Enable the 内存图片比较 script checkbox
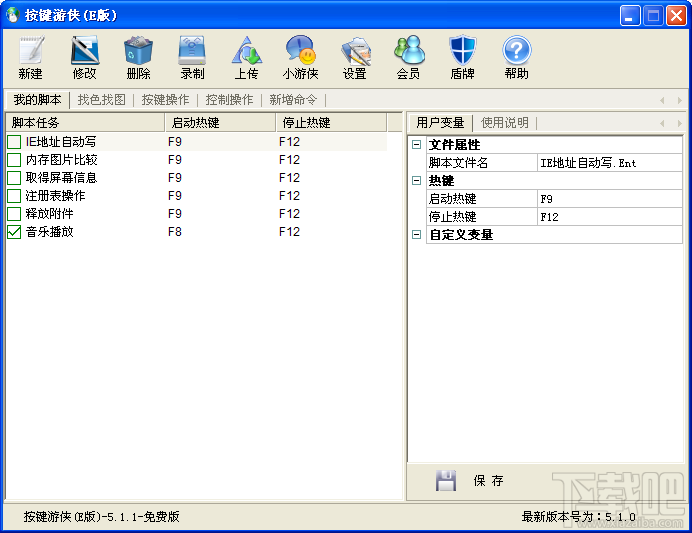The image size is (692, 533). click(14, 160)
